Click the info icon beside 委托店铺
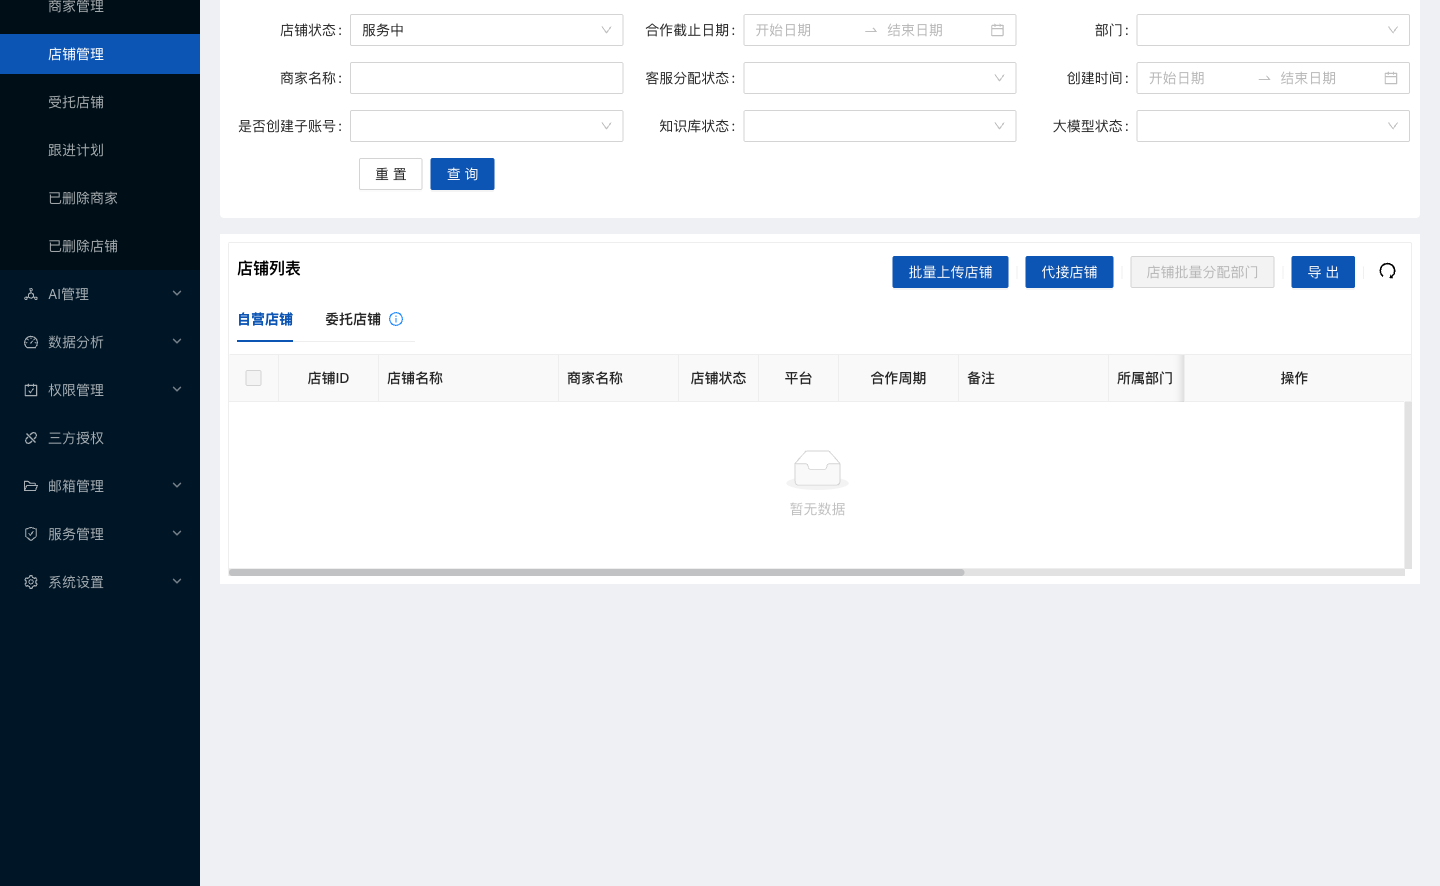 pos(396,319)
